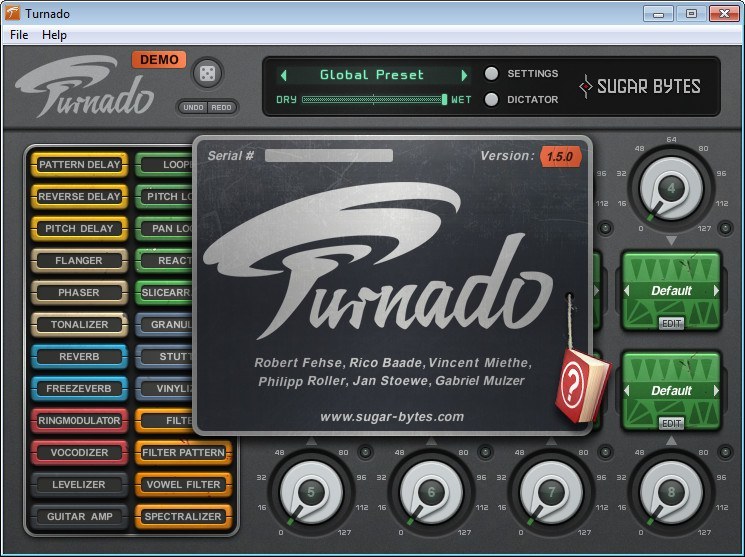
Task: Click the triangle marker above knob 8
Action: point(671,441)
